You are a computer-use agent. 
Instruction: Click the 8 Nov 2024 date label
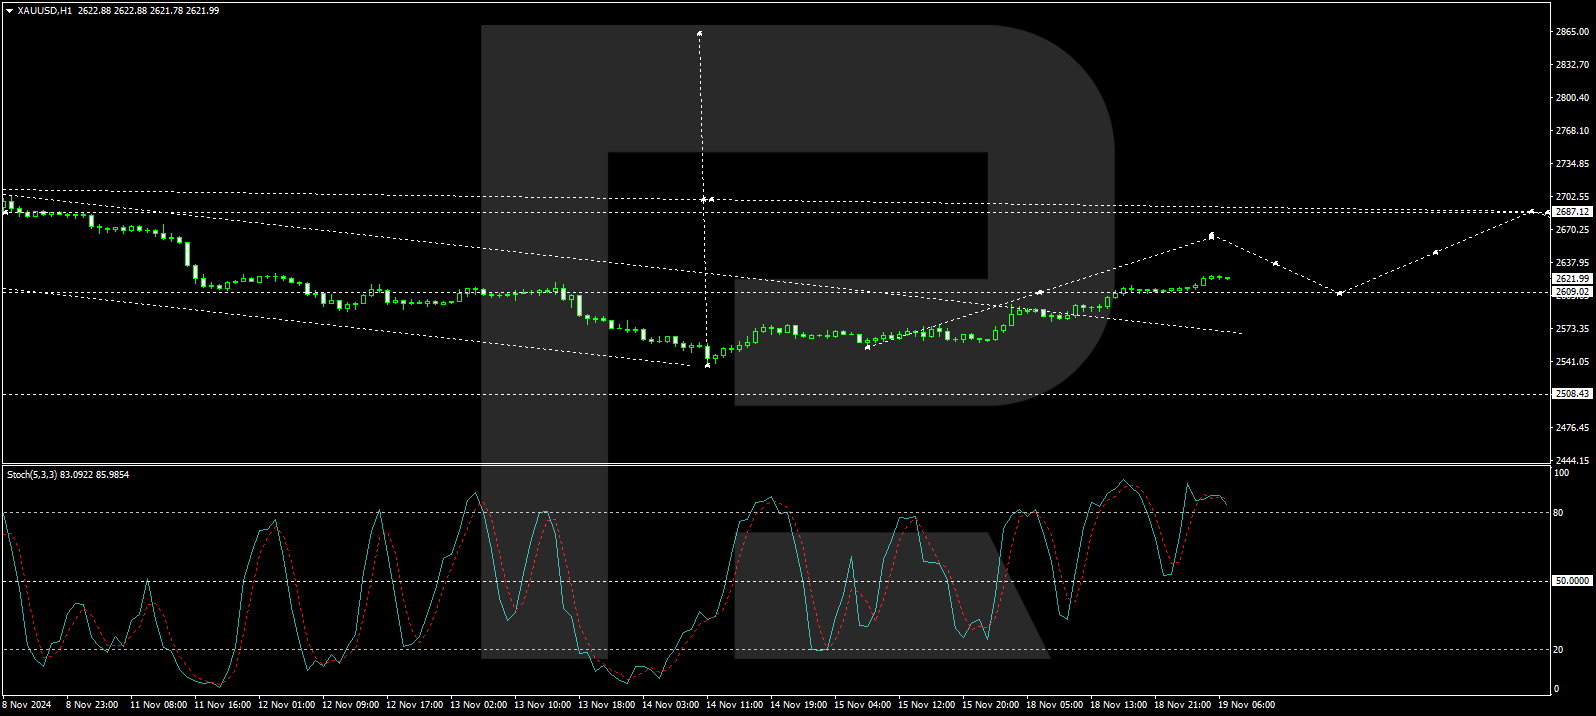[x=27, y=705]
